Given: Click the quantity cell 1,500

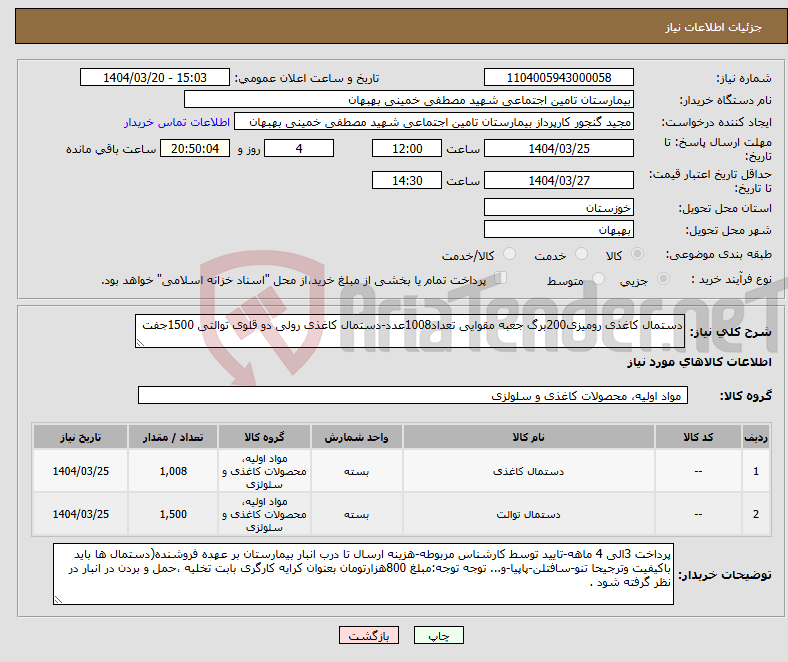Looking at the screenshot, I should pyautogui.click(x=173, y=514).
